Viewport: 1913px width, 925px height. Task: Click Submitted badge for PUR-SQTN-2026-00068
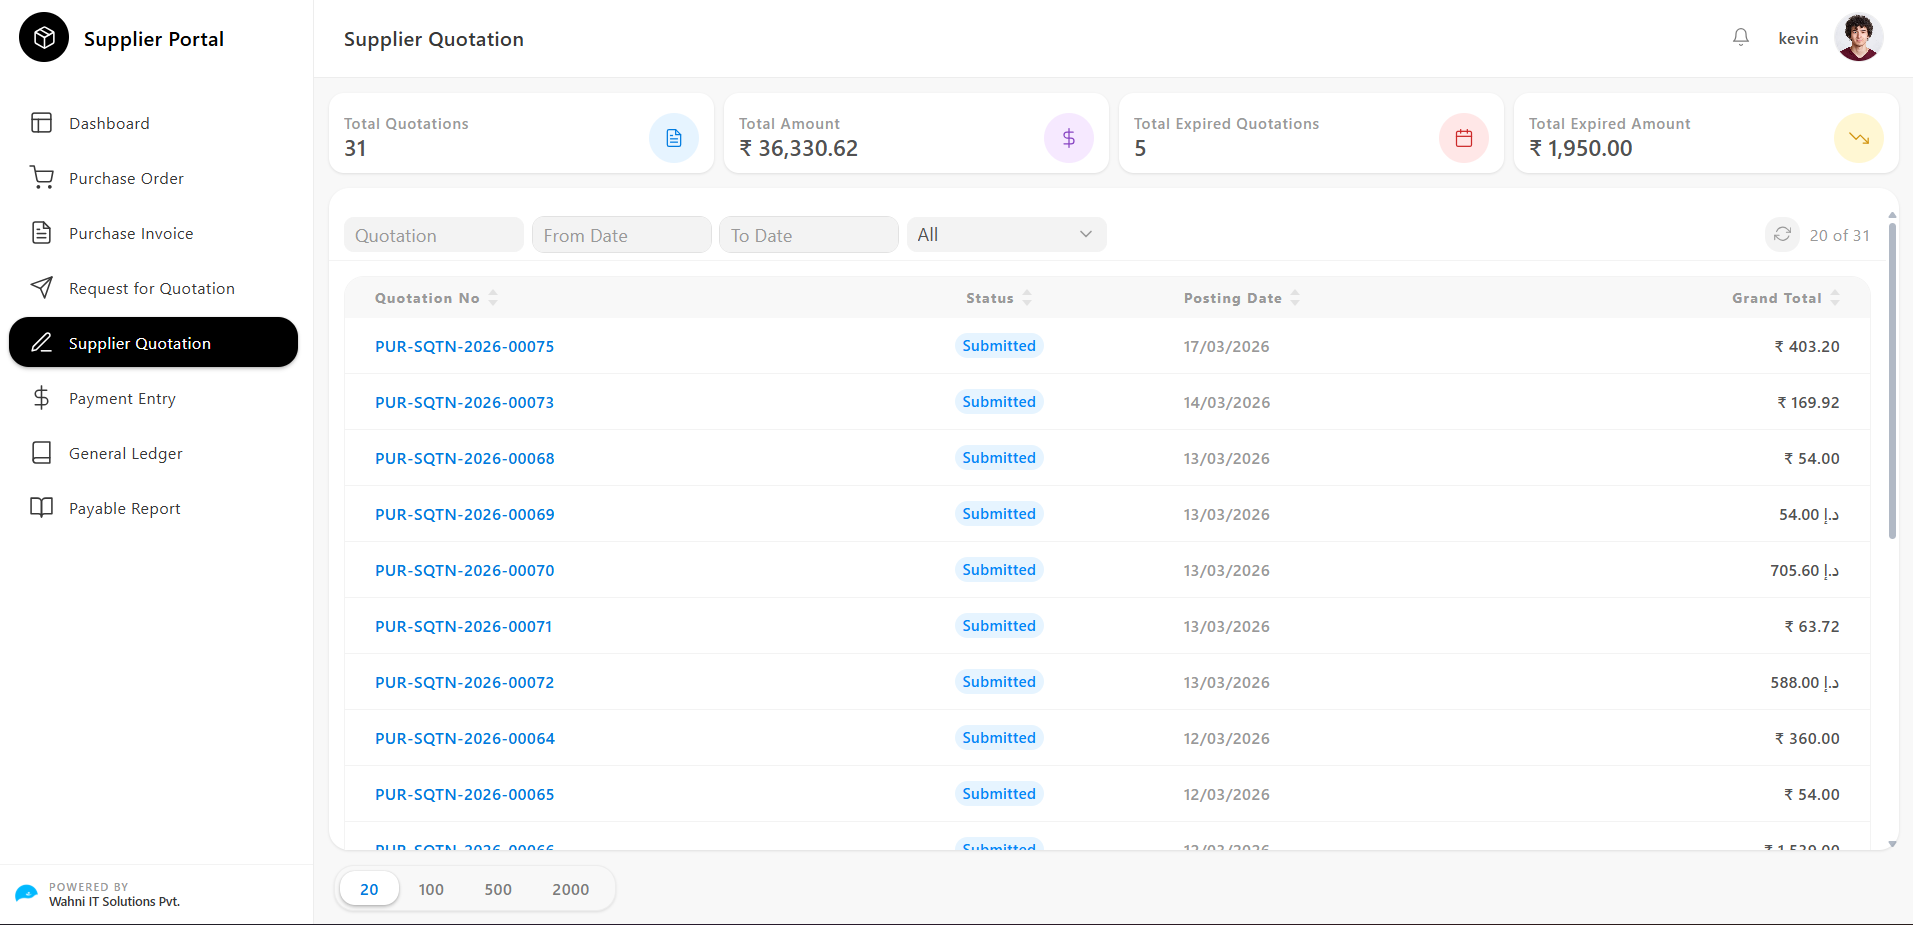999,458
